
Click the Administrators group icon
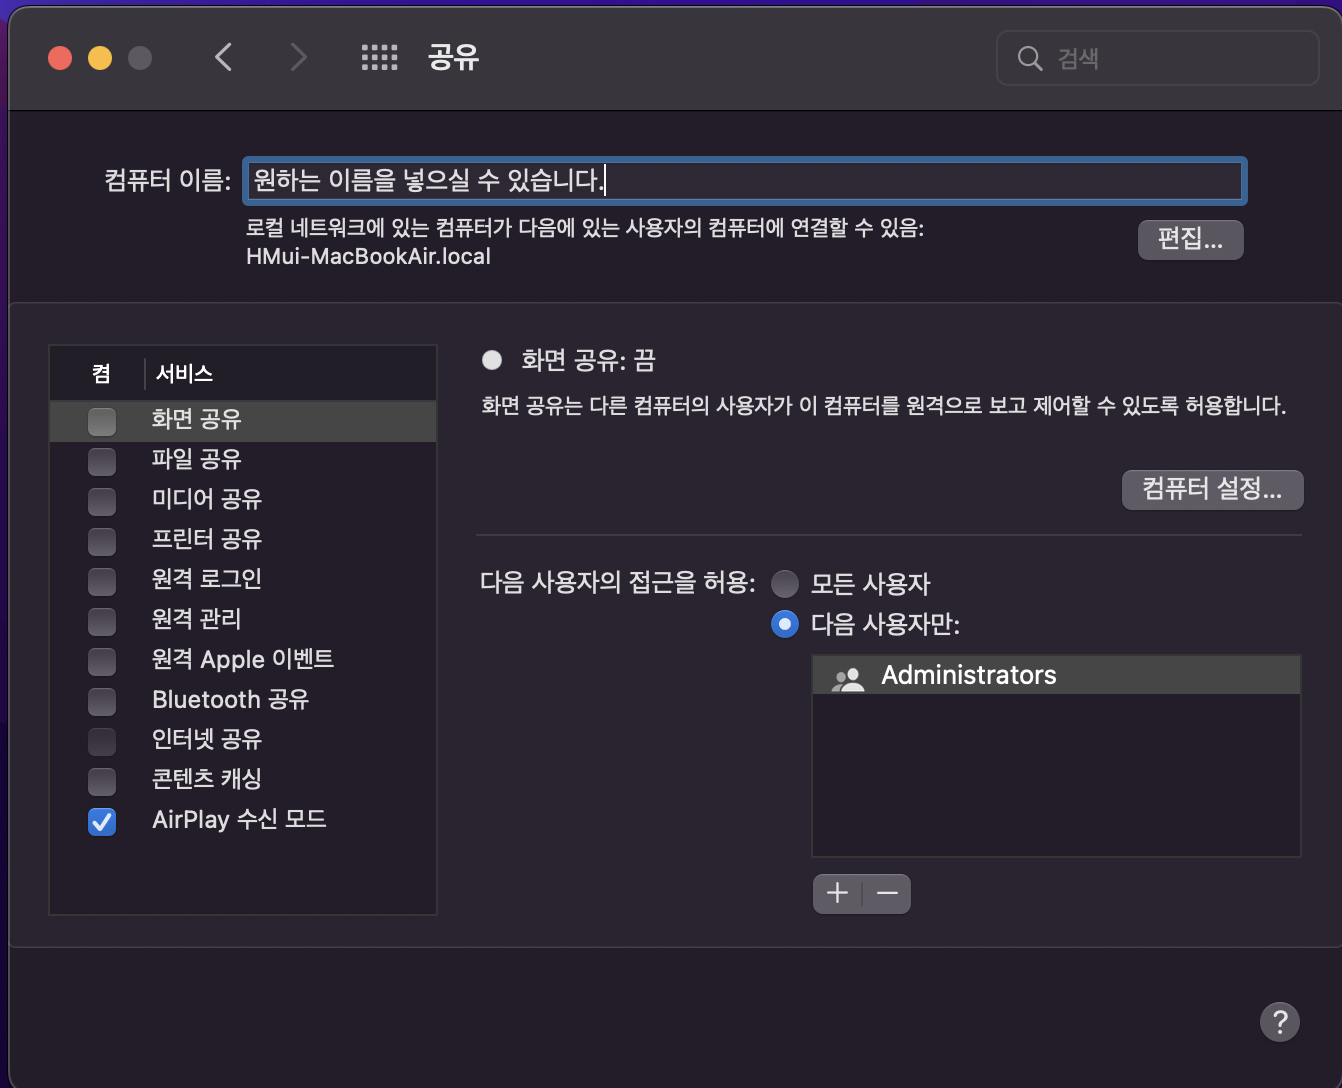pyautogui.click(x=847, y=675)
